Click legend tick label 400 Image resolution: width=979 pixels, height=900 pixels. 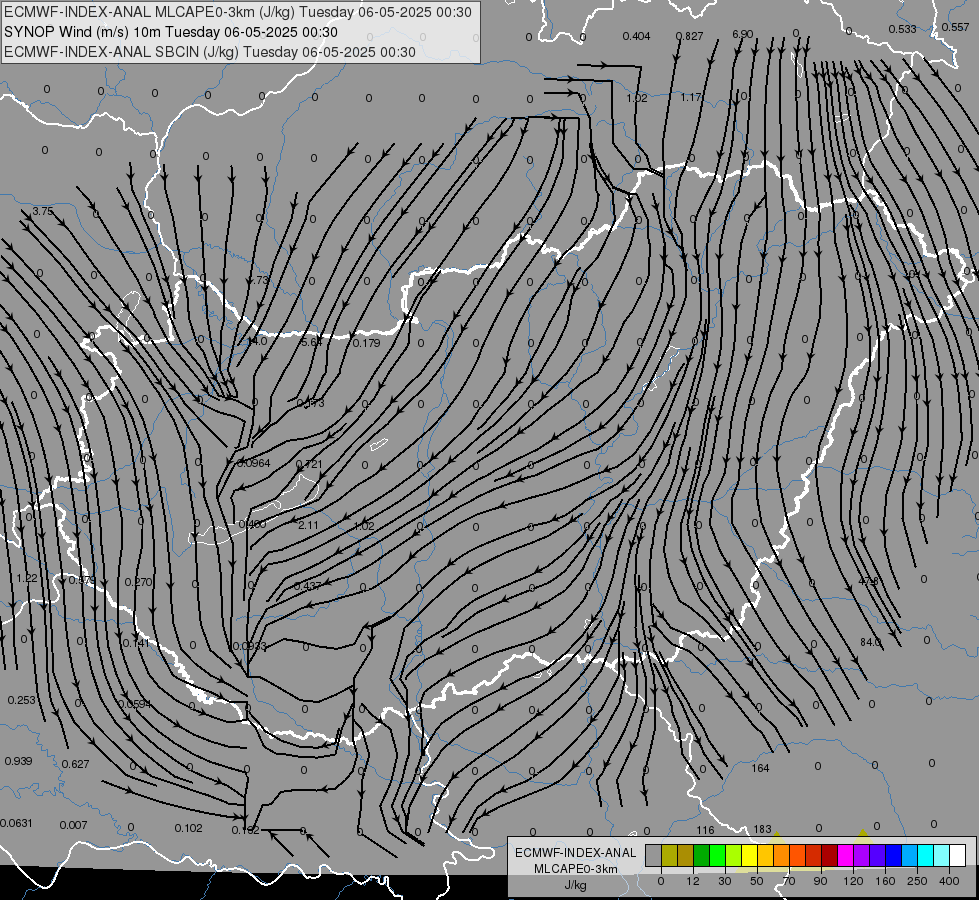coord(949,881)
